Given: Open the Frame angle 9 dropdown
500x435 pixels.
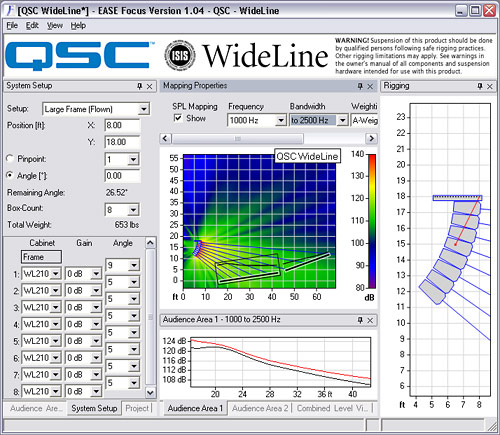Looking at the screenshot, I should [x=134, y=265].
